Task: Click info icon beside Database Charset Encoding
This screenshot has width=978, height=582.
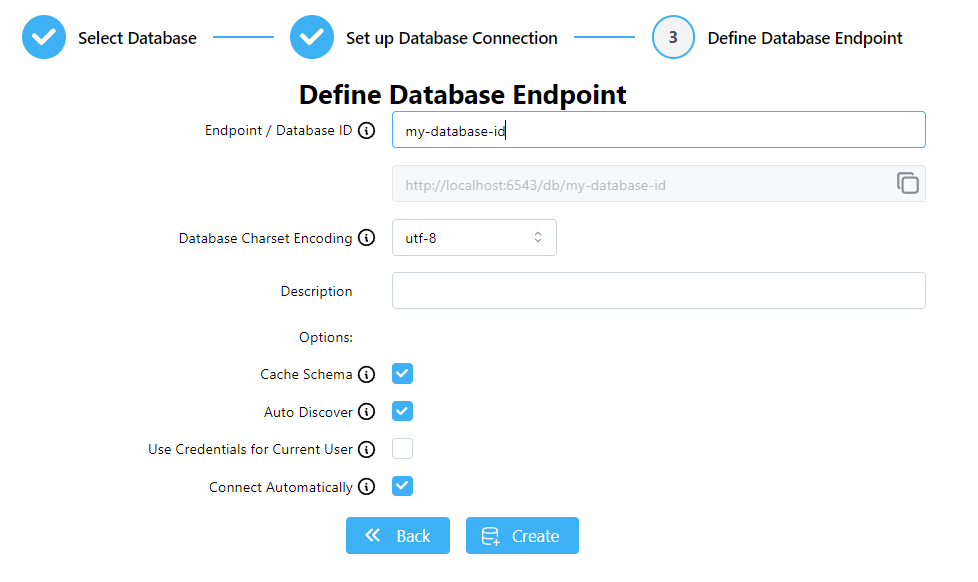Action: click(x=366, y=238)
